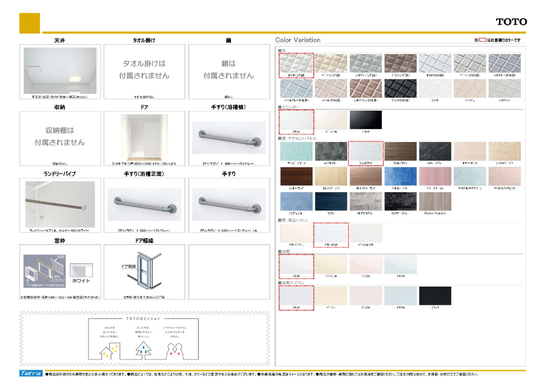Click the TOTO logo at top right
This screenshot has width=540, height=381.
(x=511, y=22)
